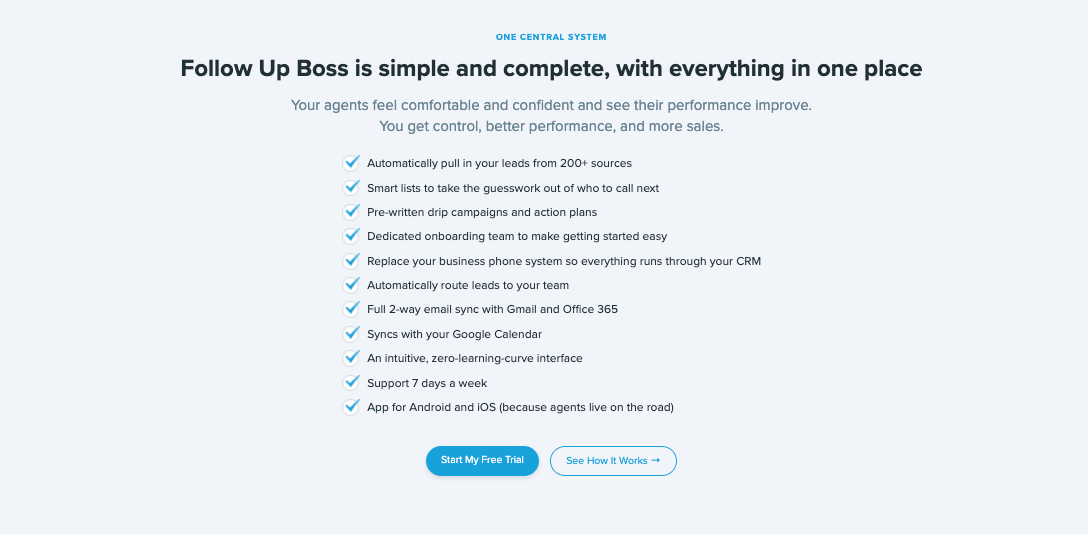Viewport: 1088px width, 534px height.
Task: Click checkmark next to Support 7 days
Action: point(351,382)
